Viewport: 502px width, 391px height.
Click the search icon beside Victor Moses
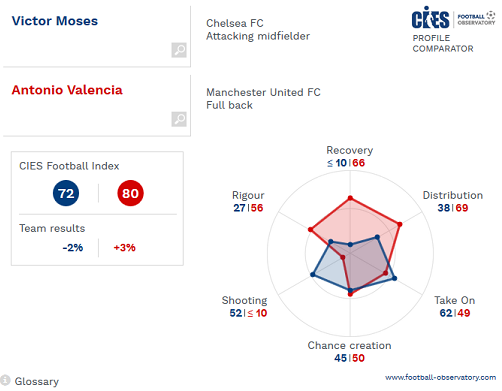point(179,50)
